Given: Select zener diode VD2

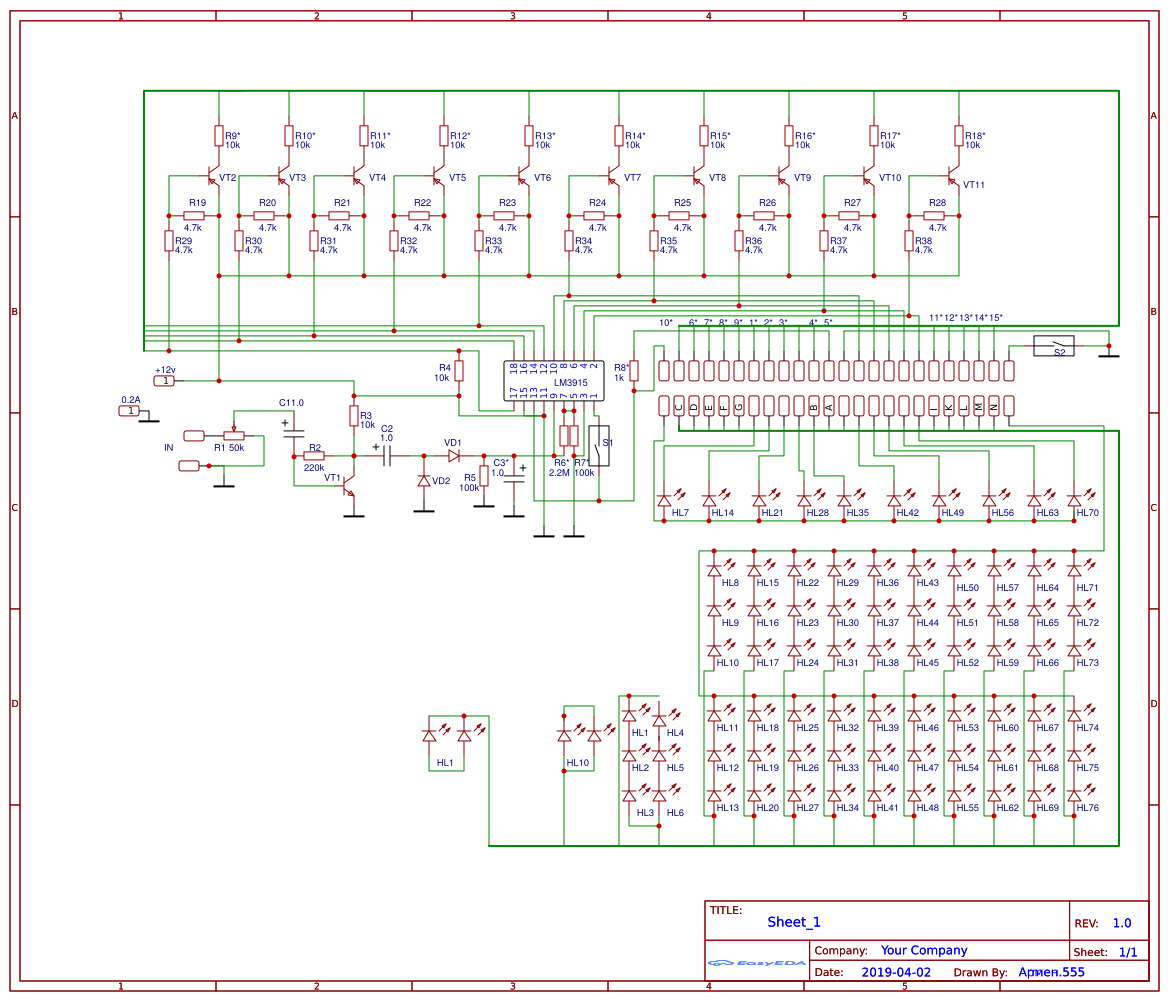Looking at the screenshot, I should pos(422,478).
